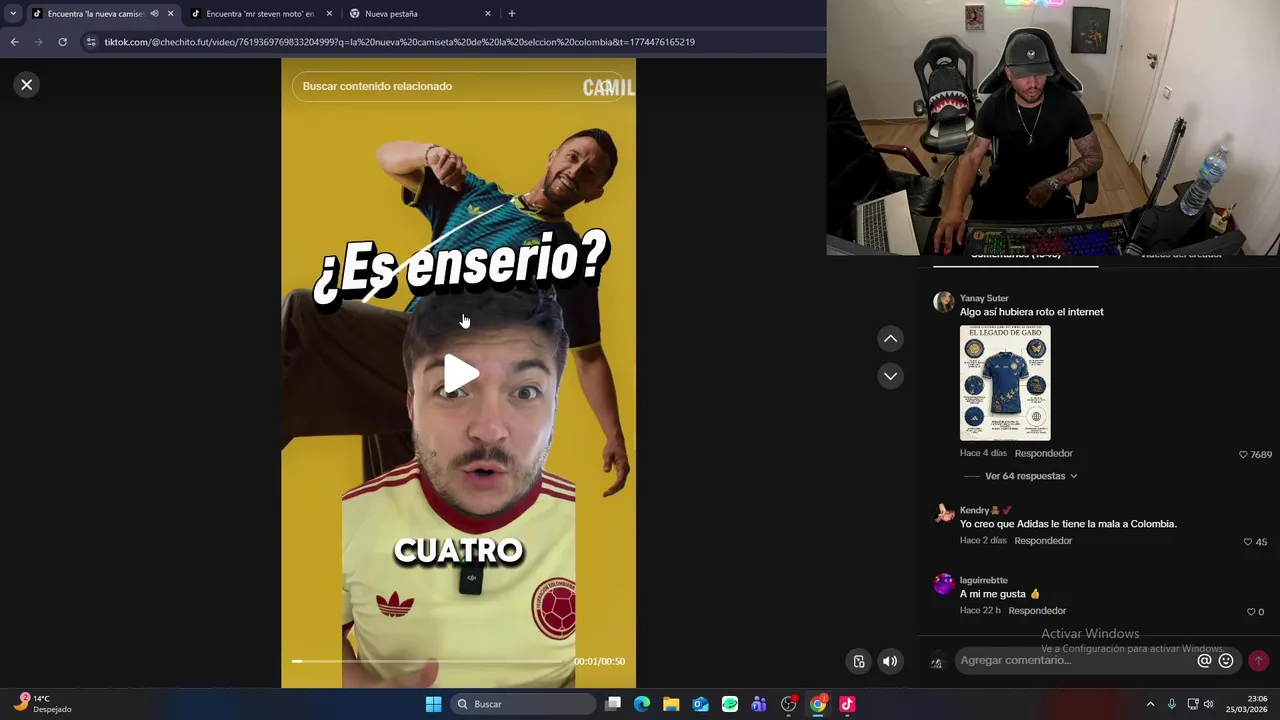
Task: Play the paused TikTok video
Action: (460, 374)
